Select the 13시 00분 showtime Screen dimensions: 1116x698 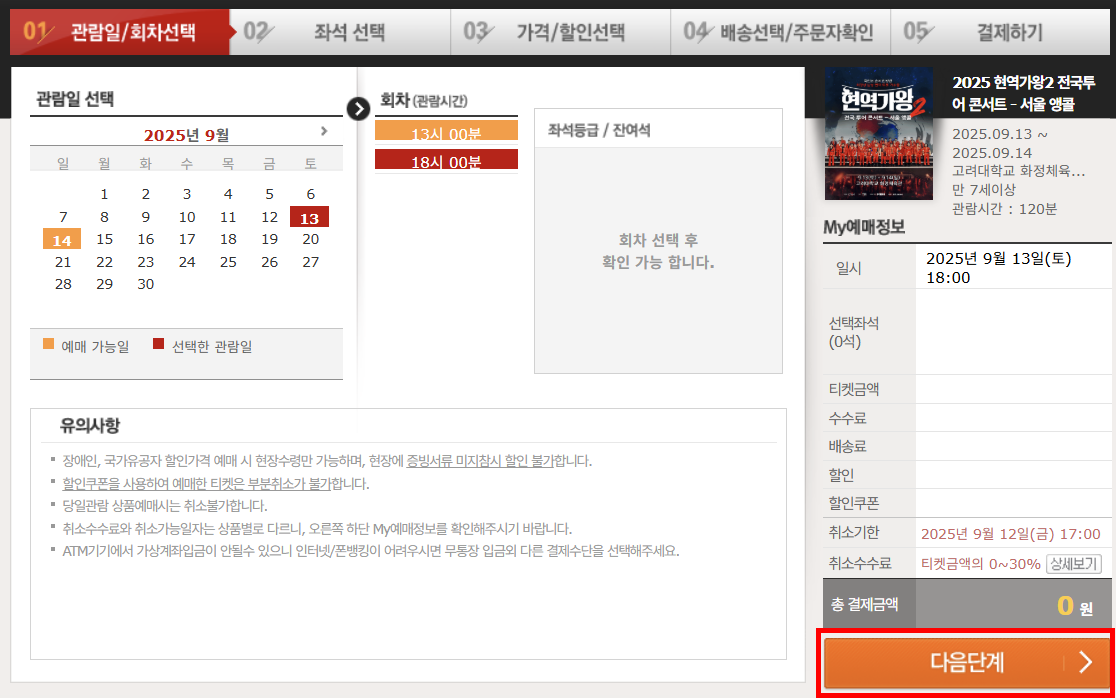click(x=446, y=131)
